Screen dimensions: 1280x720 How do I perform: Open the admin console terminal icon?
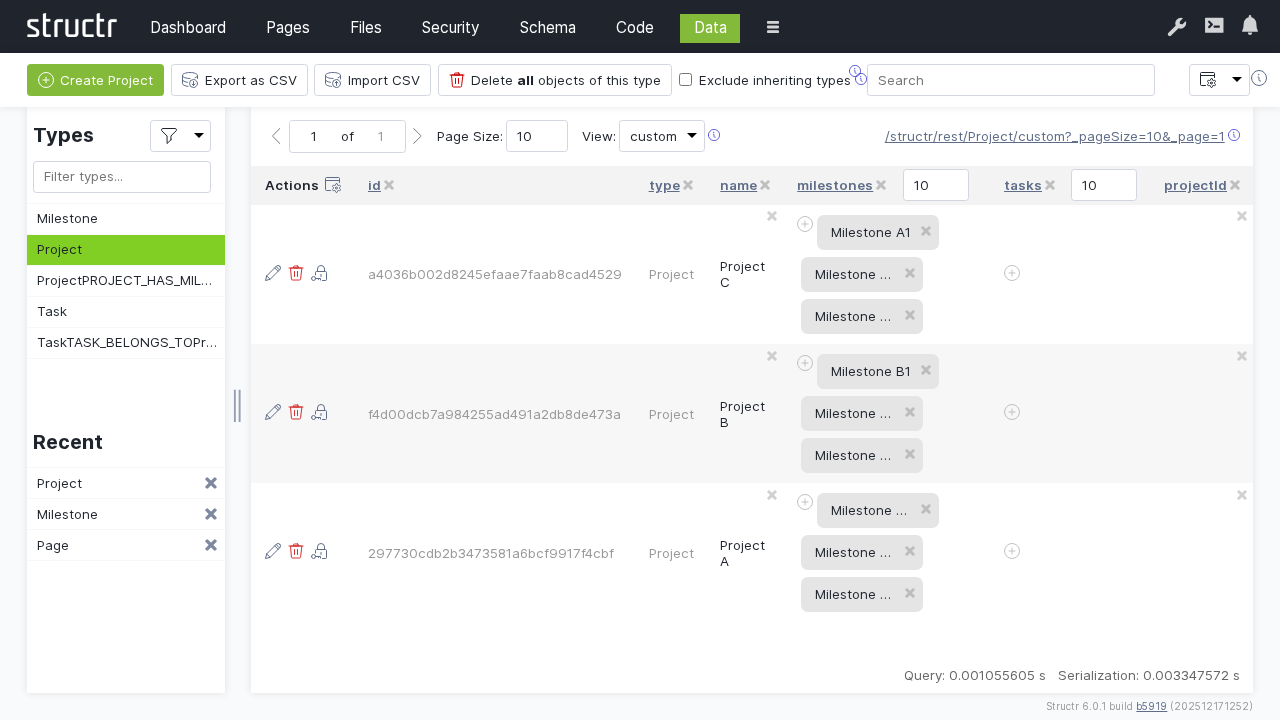[1214, 26]
